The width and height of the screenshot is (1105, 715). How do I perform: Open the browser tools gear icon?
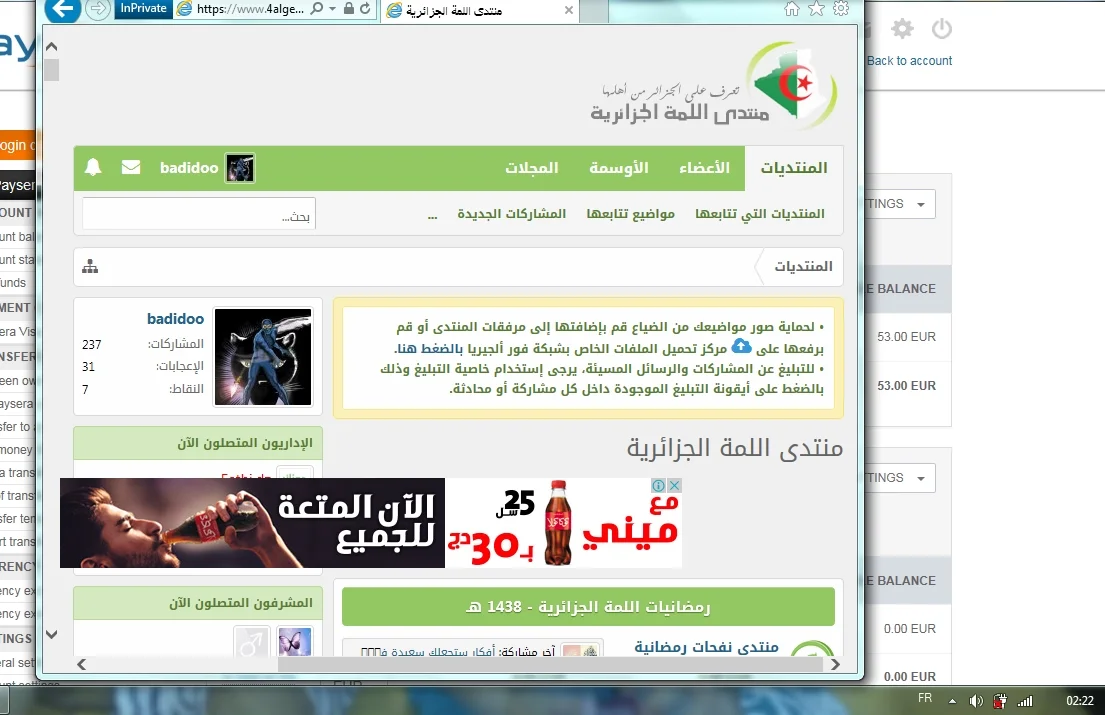click(x=841, y=9)
